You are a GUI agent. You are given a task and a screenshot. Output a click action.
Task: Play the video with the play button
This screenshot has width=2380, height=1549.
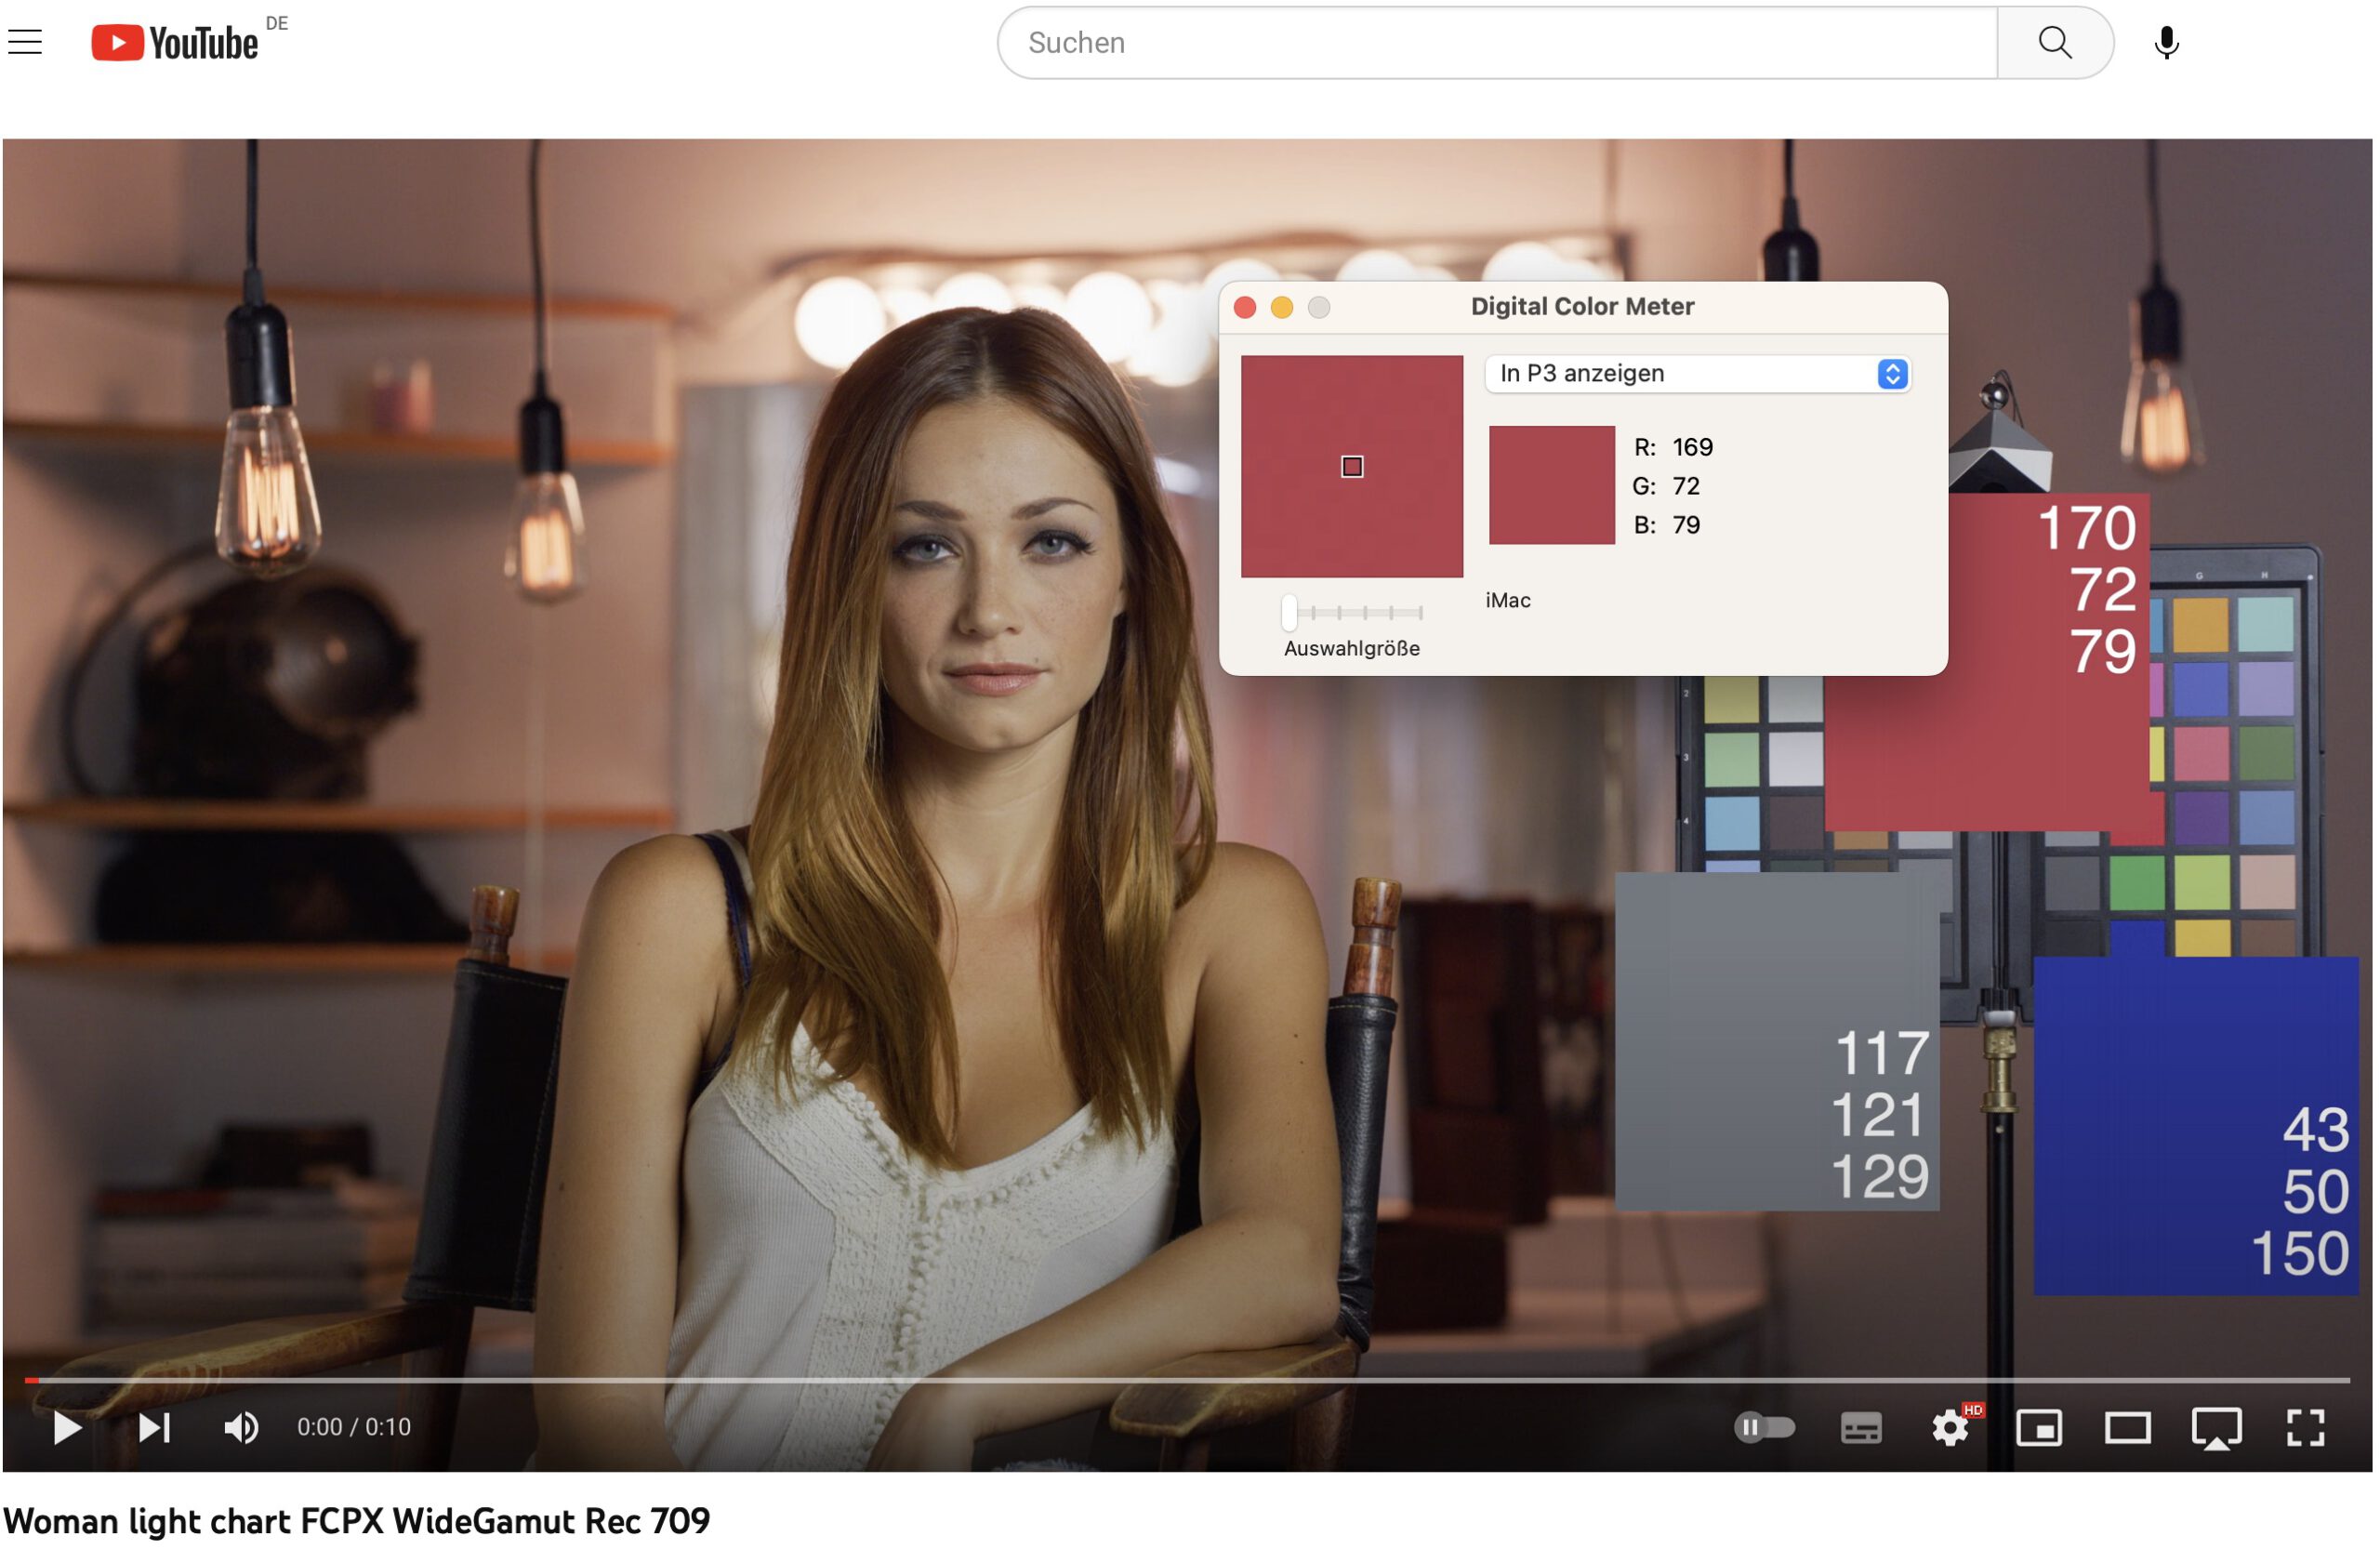pos(67,1428)
